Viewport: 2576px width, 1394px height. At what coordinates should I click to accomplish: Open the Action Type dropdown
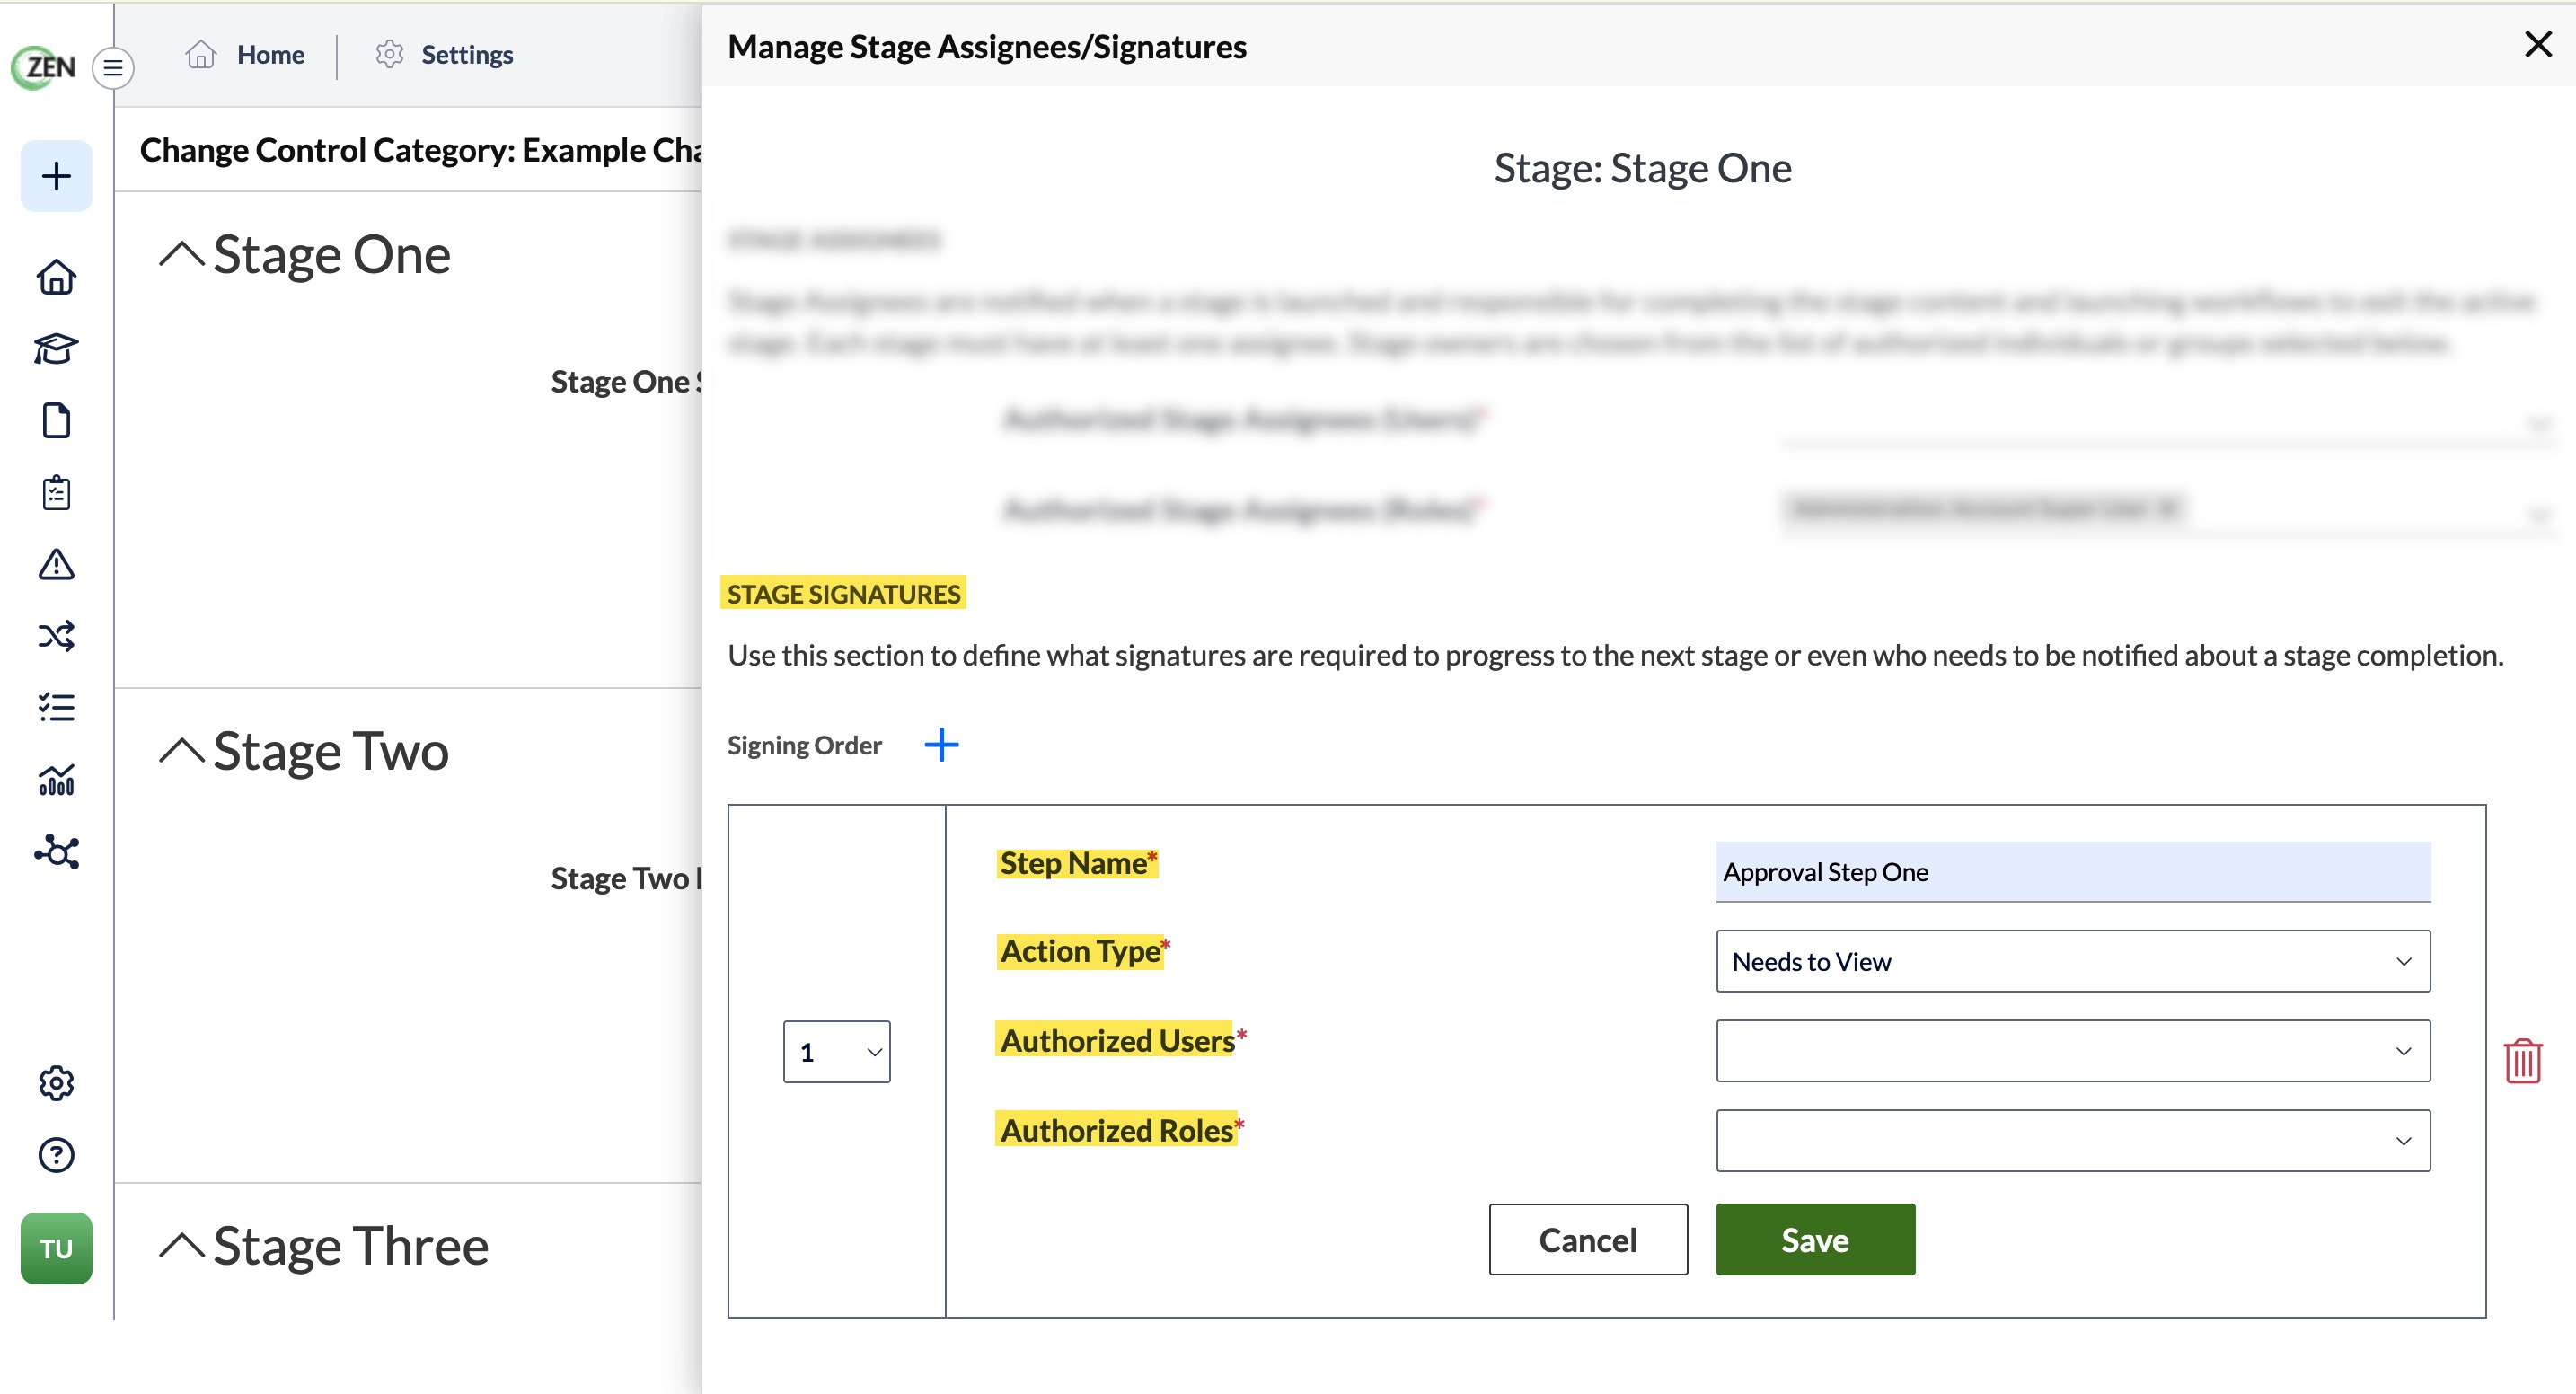point(2073,961)
